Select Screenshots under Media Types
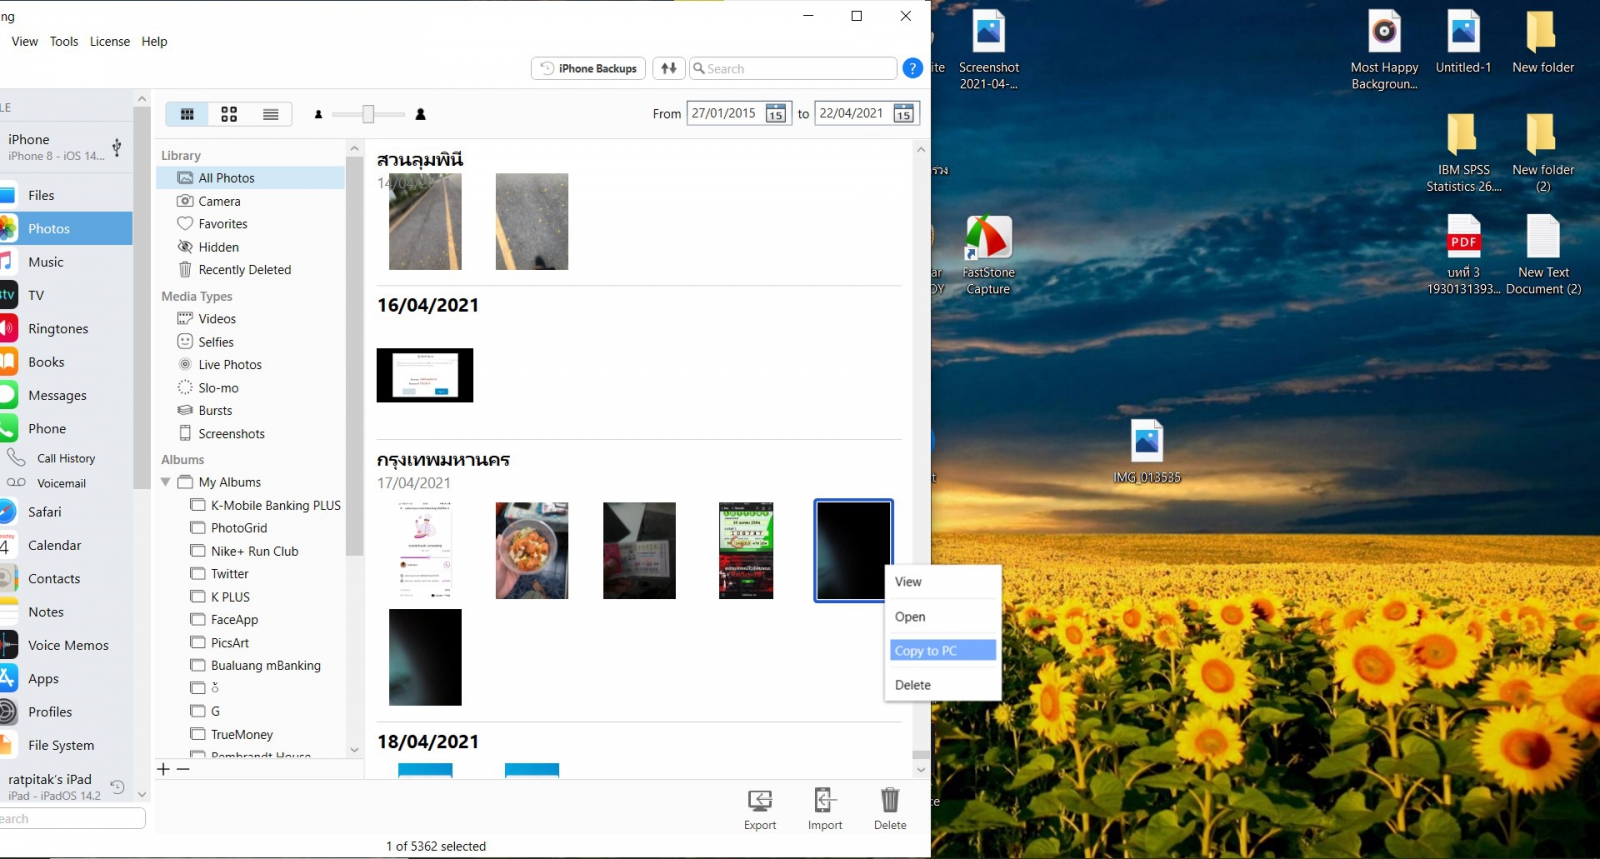The width and height of the screenshot is (1600, 859). 250,434
